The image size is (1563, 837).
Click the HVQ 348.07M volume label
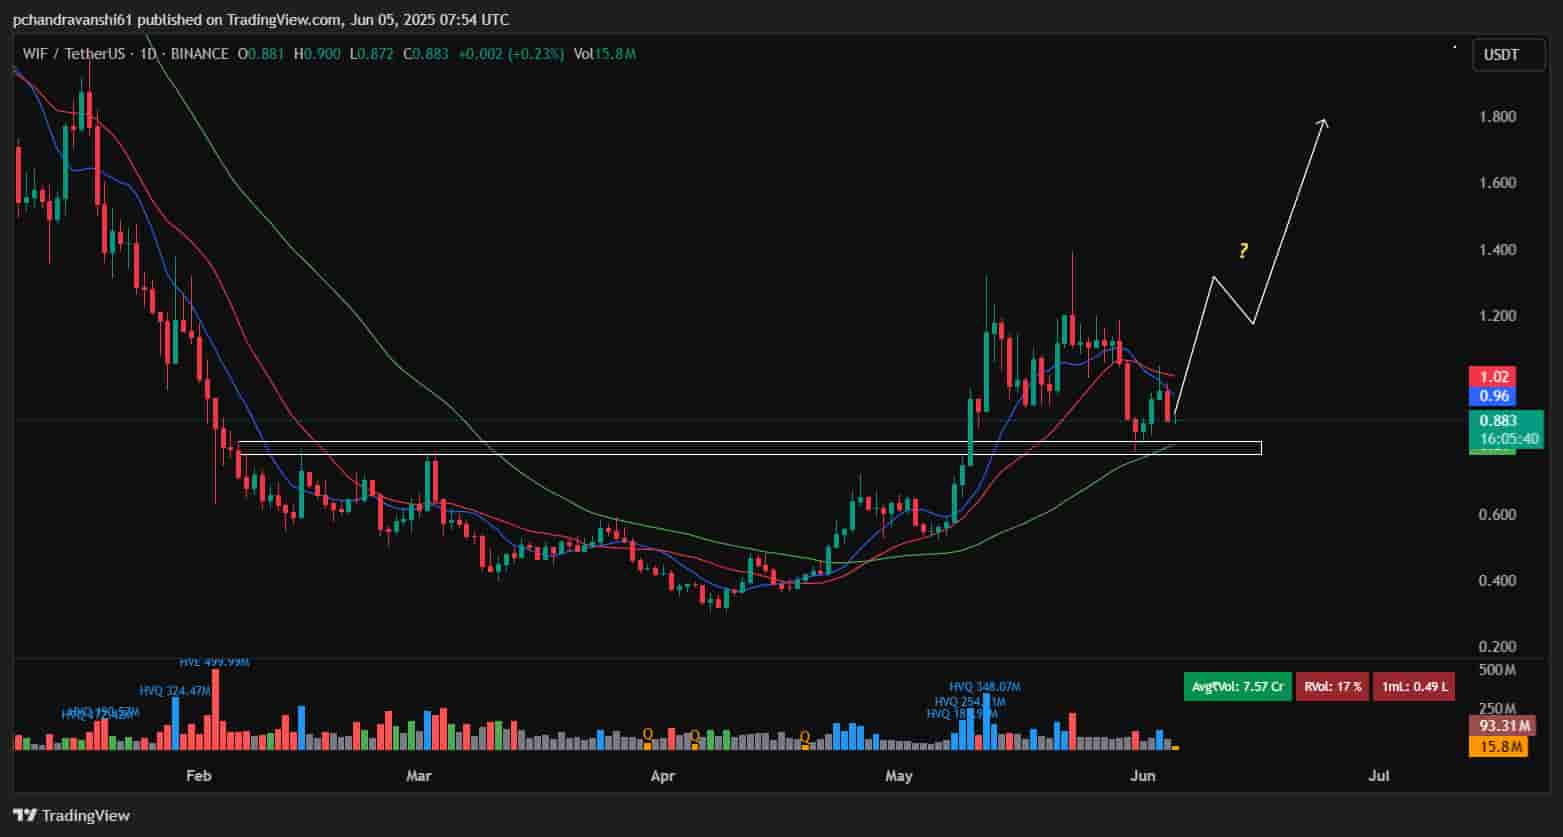pyautogui.click(x=985, y=687)
